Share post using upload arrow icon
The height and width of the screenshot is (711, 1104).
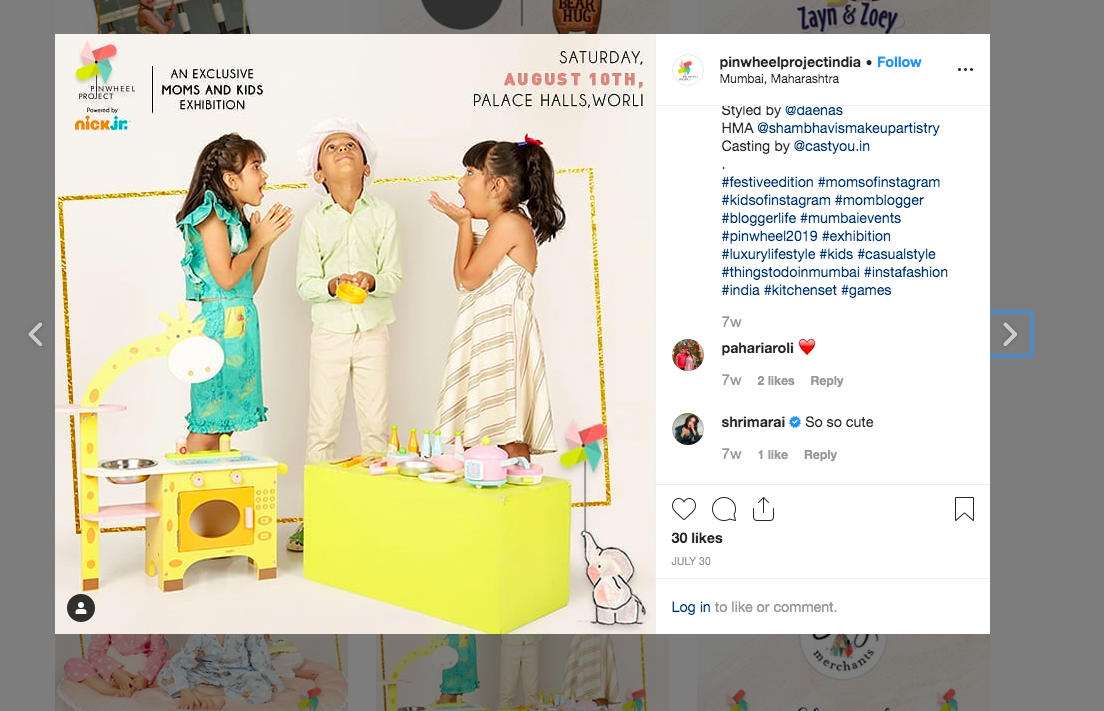click(x=763, y=509)
